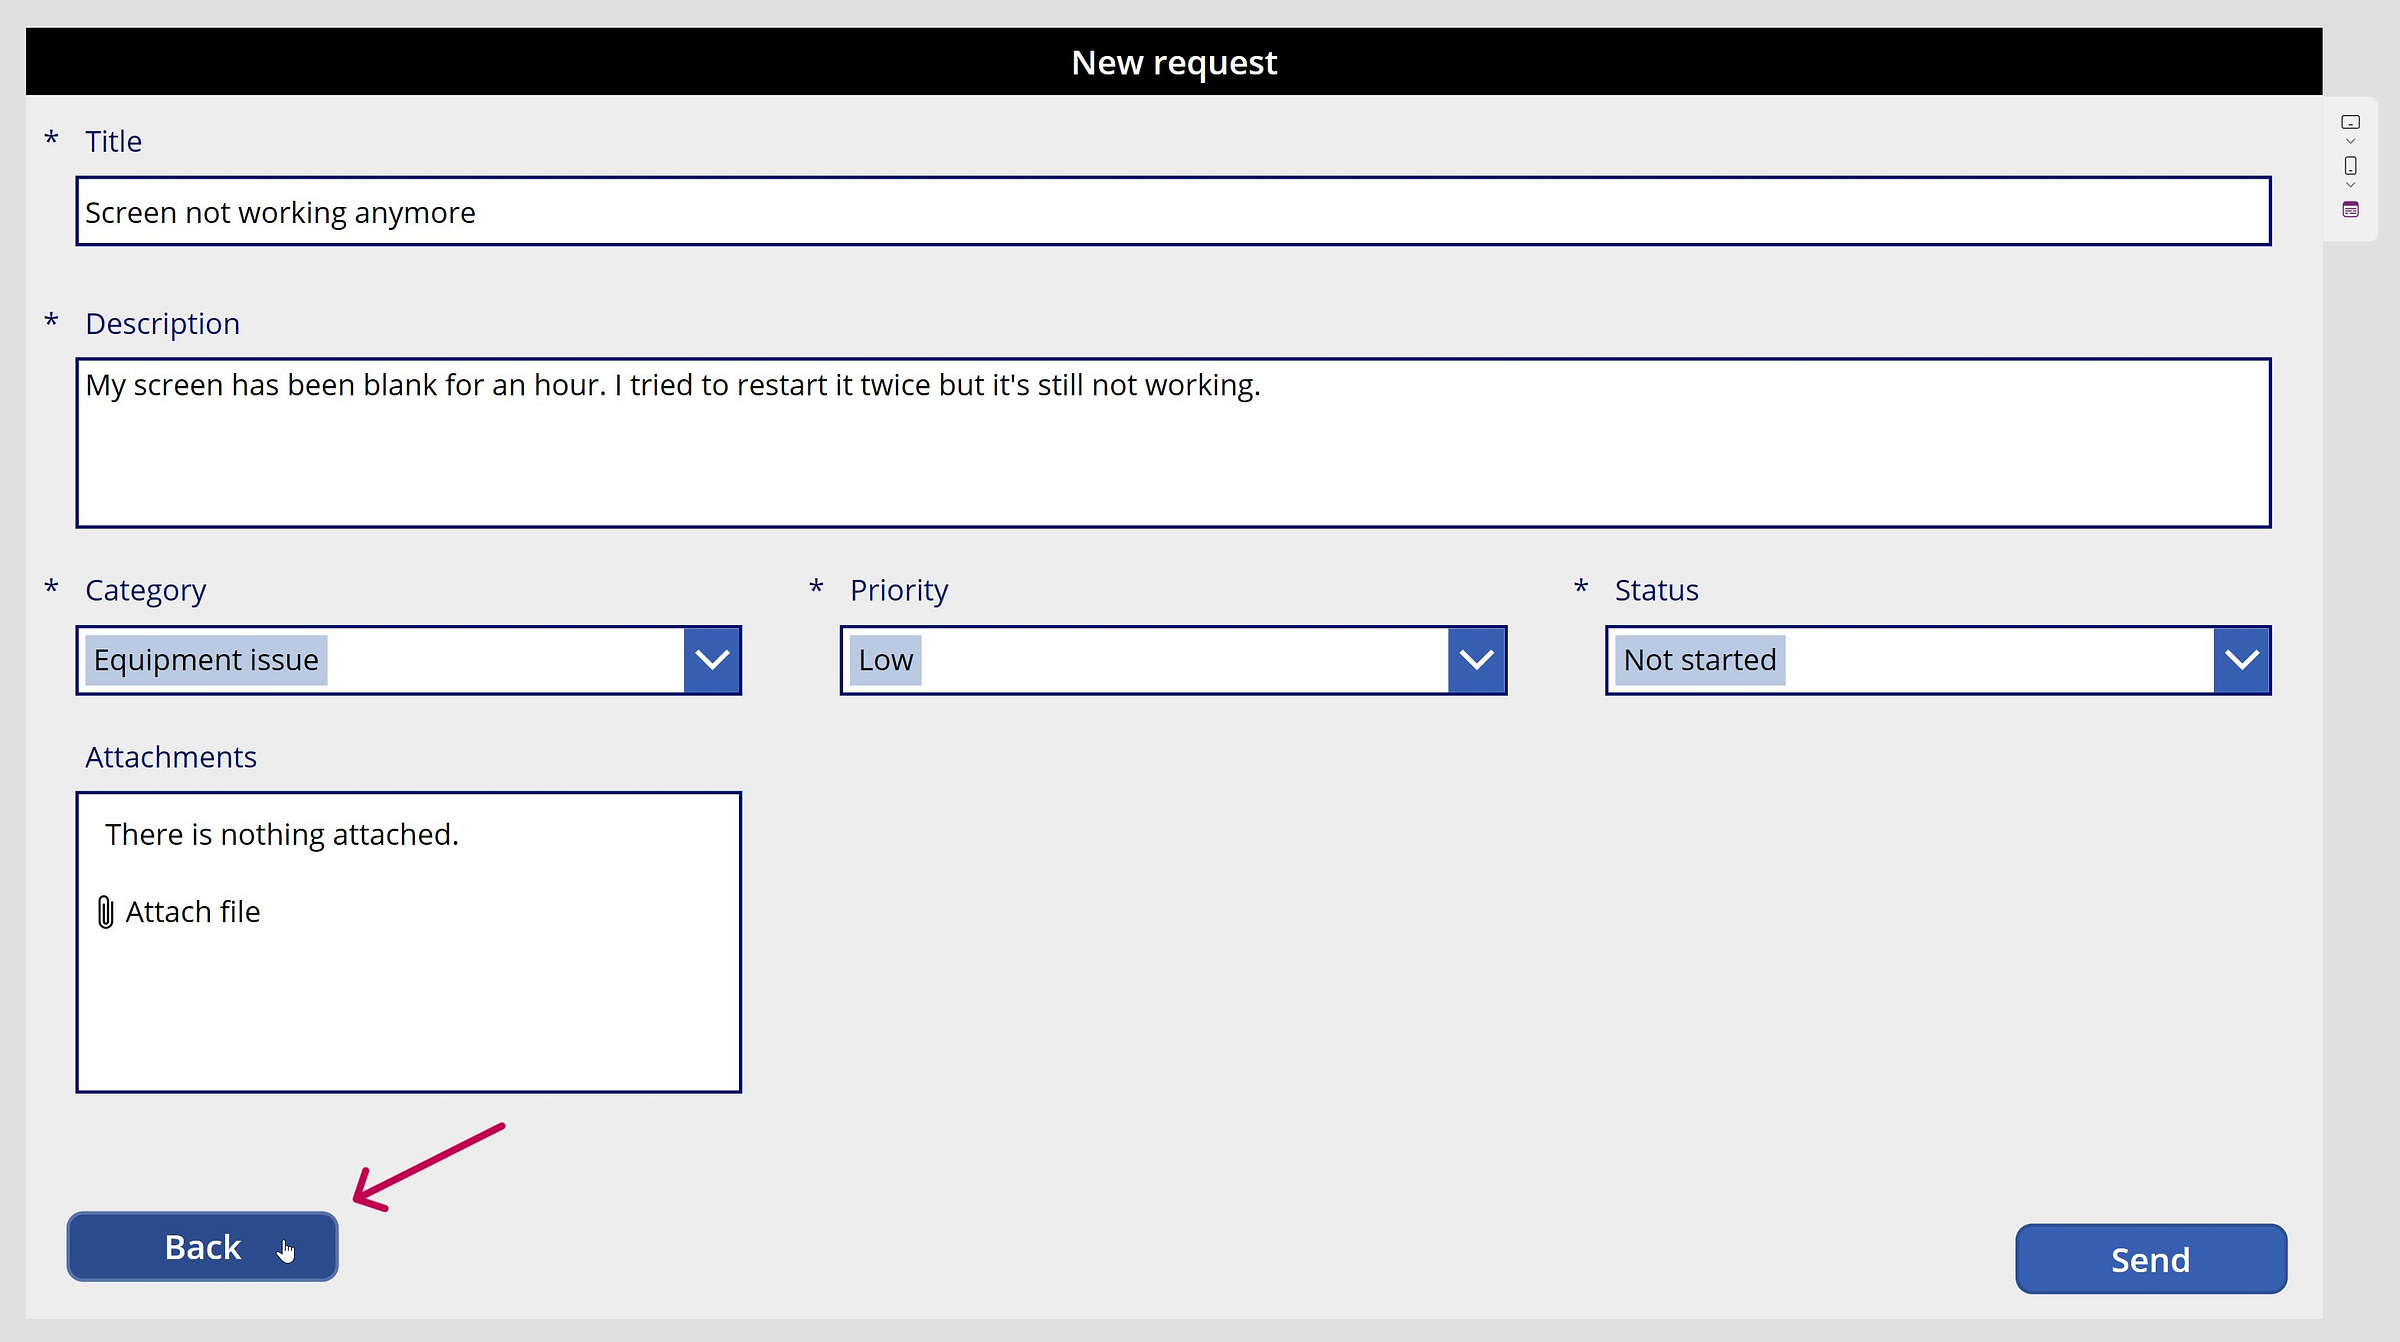Click into the Title input field
This screenshot has width=2400, height=1342.
click(x=1172, y=212)
